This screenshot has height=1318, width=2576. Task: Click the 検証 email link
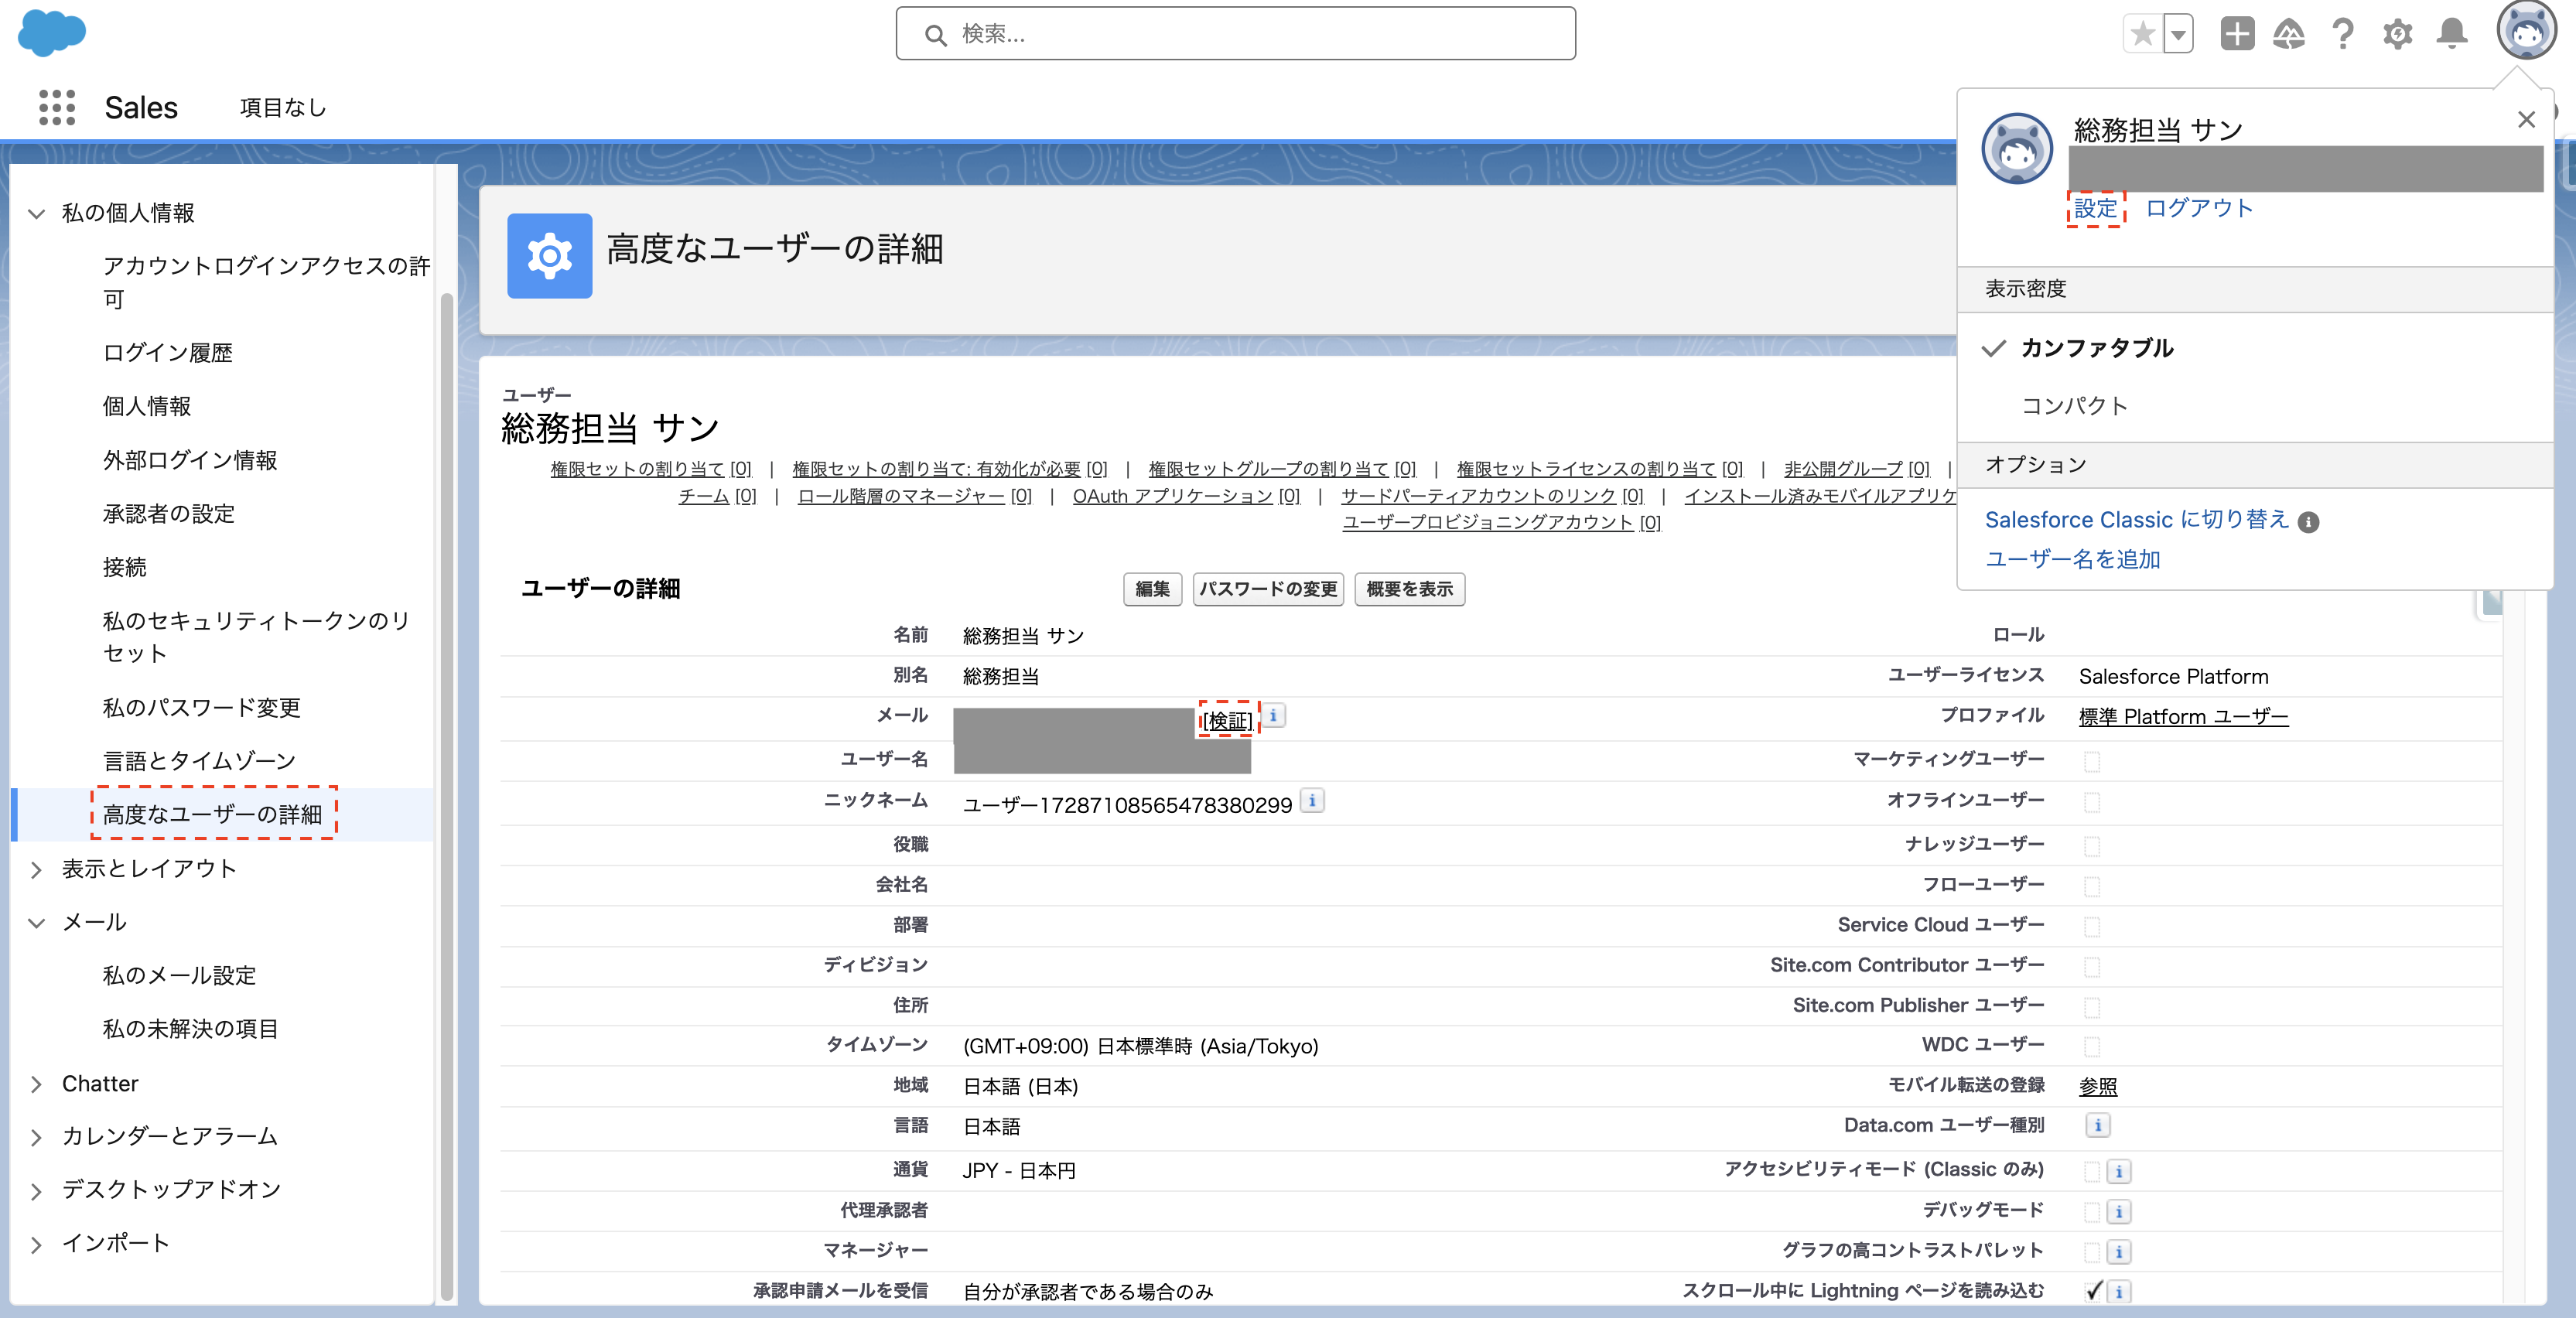click(1226, 720)
